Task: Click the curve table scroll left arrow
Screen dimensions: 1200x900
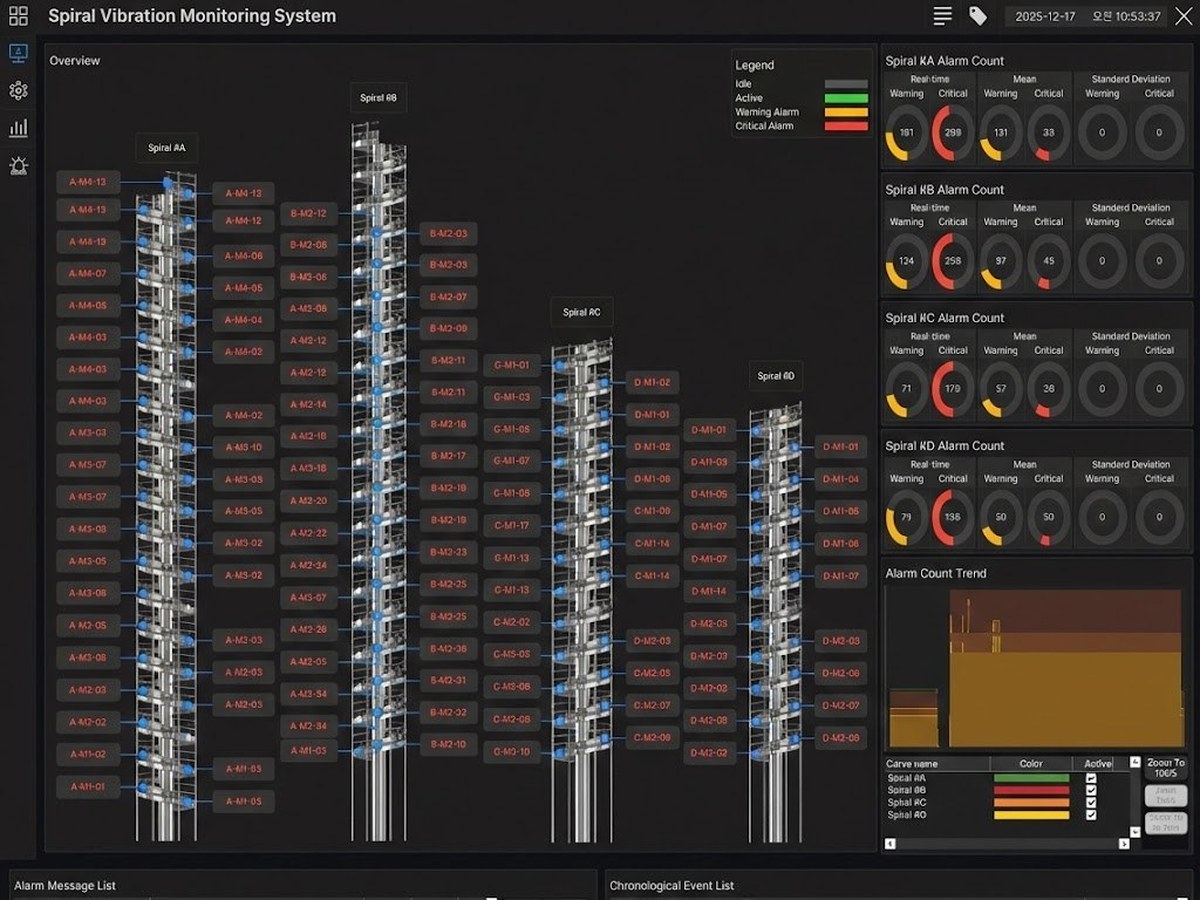Action: (891, 843)
